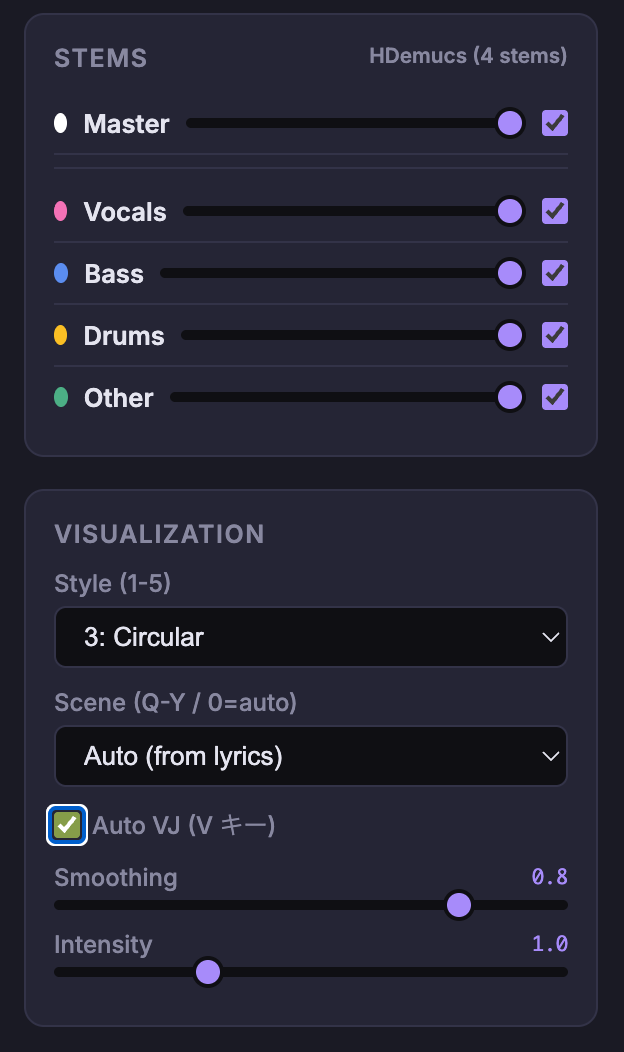
Task: Click the blue Bass stem color dot
Action: [x=61, y=274]
